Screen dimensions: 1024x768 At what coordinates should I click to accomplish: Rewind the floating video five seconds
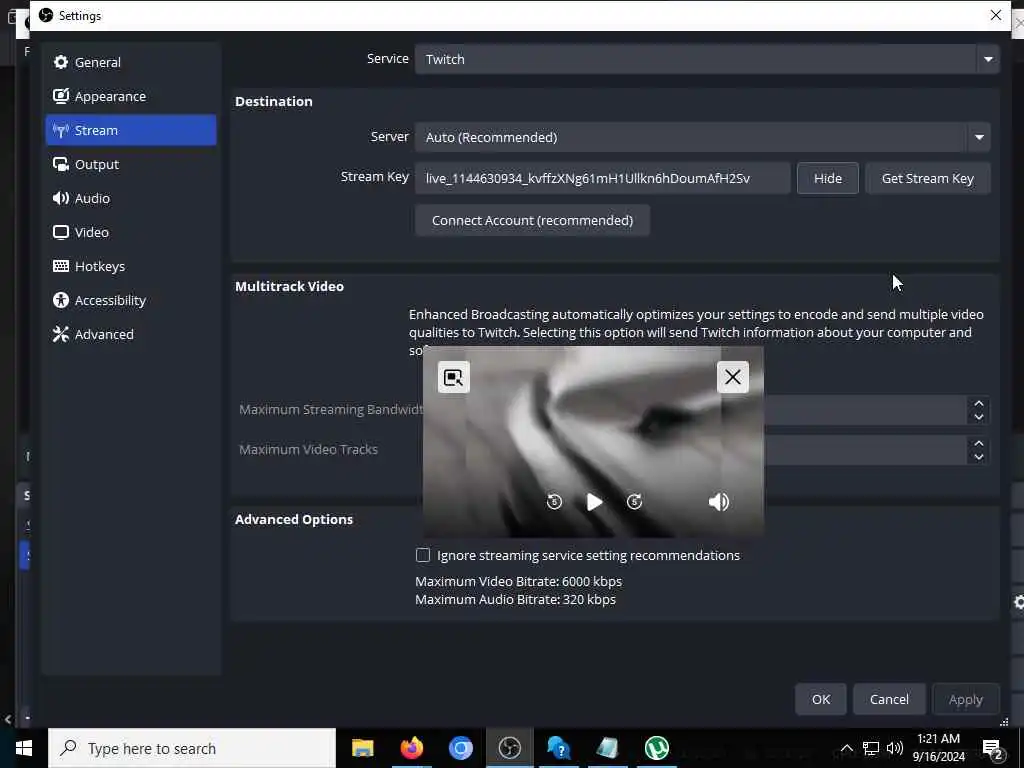point(554,502)
